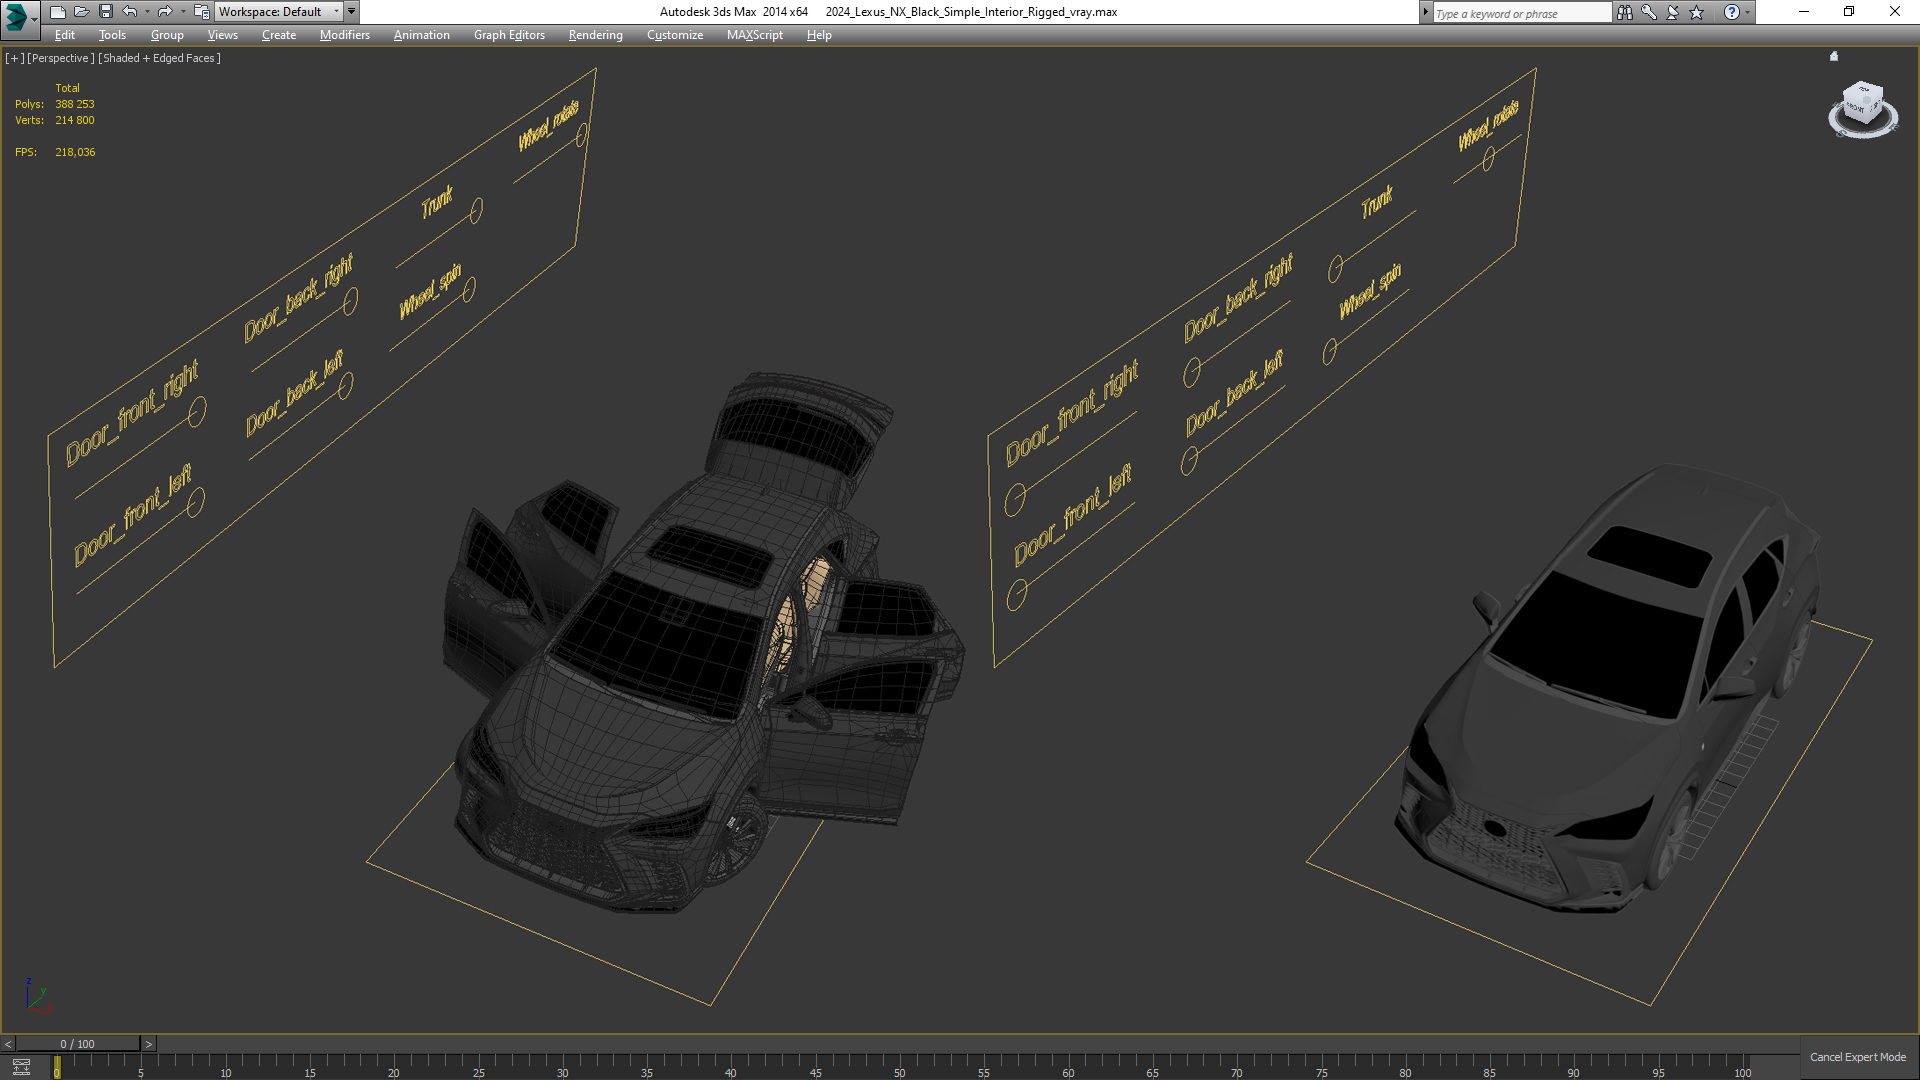Step time slider forward with right arrow
The height and width of the screenshot is (1080, 1920).
(149, 1044)
